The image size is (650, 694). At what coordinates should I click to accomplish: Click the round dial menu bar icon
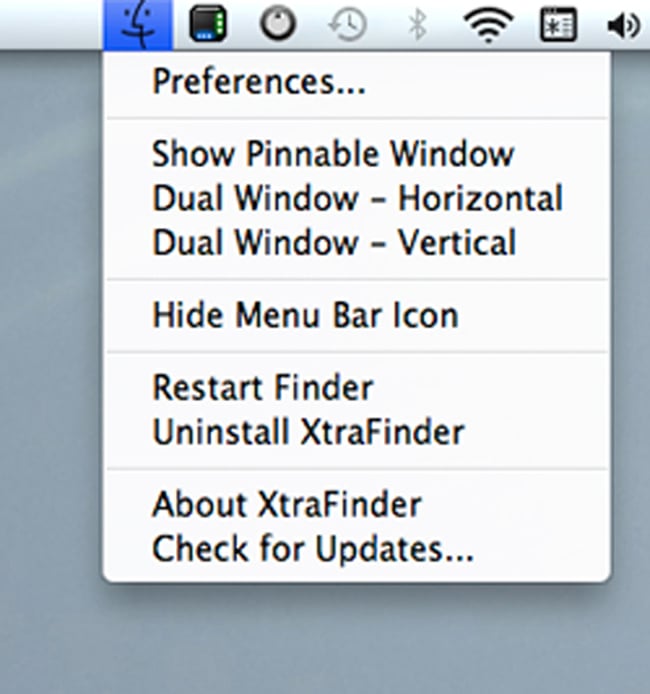click(277, 24)
